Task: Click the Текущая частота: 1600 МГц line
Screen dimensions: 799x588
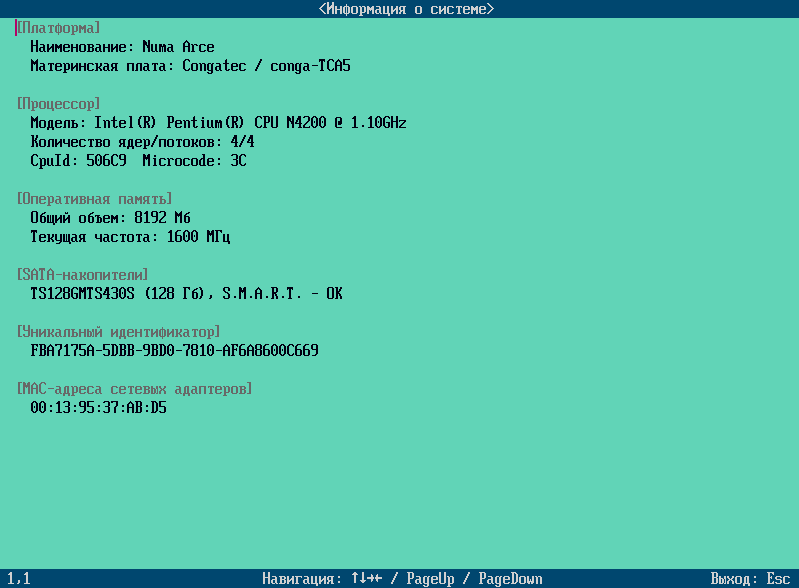Action: coord(130,237)
